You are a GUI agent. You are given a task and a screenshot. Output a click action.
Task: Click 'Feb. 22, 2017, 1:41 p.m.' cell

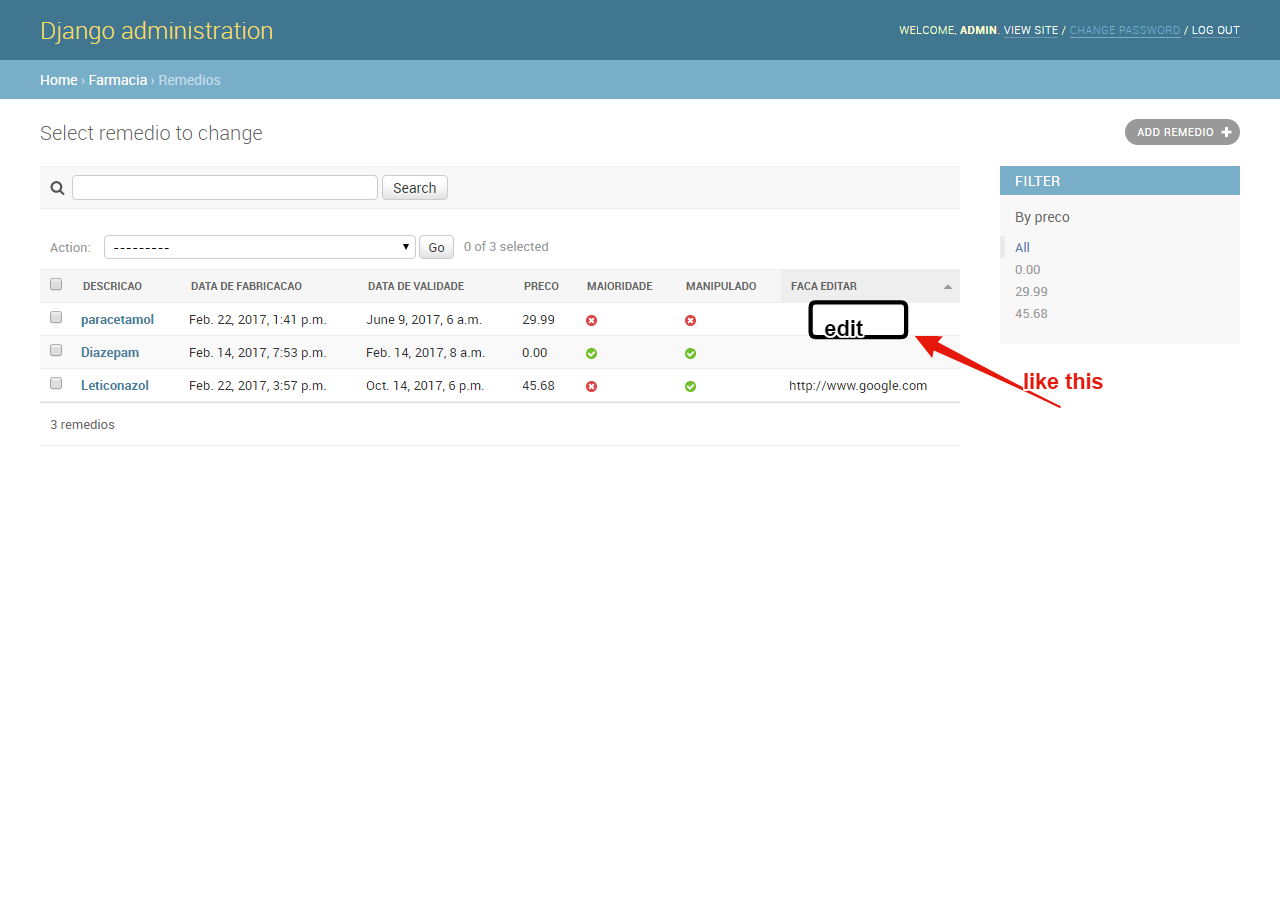coord(258,320)
